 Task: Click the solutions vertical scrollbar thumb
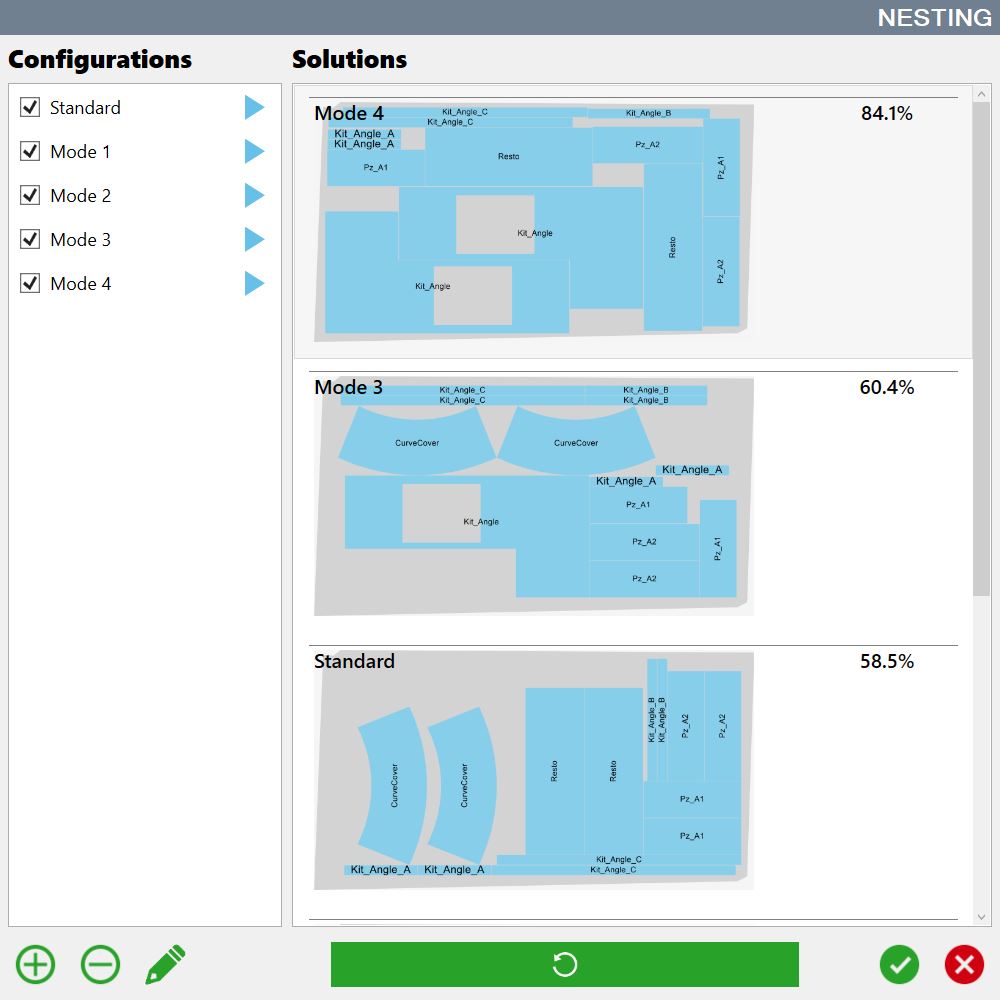click(x=982, y=349)
